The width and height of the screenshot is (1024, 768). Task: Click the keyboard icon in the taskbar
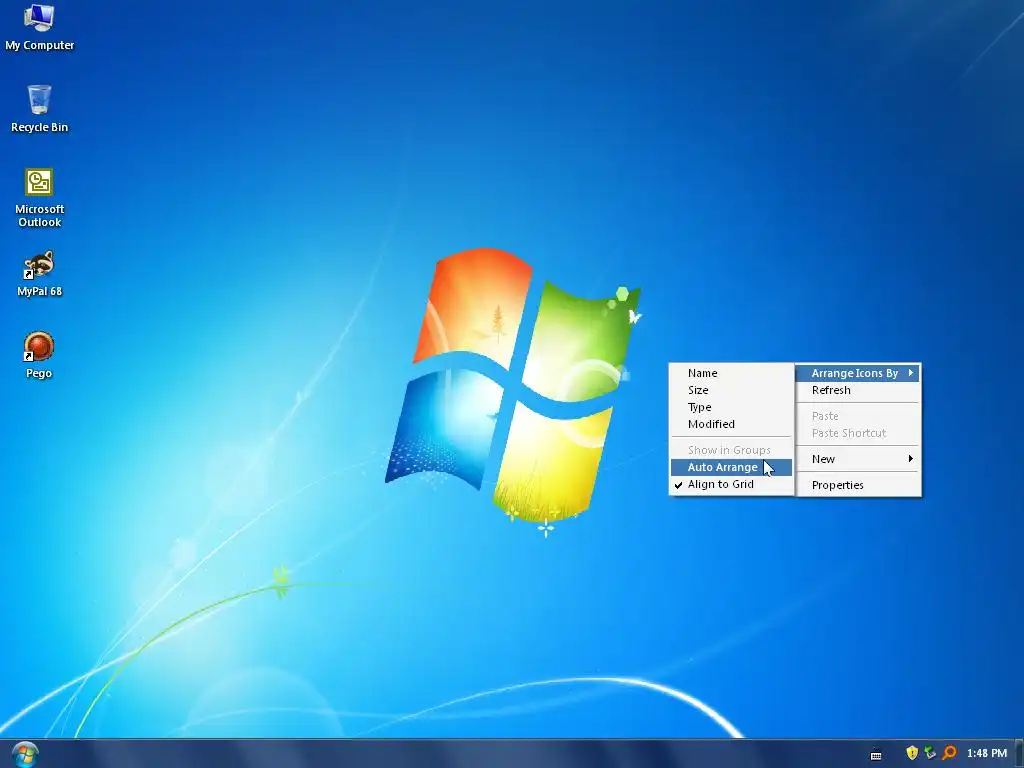[x=876, y=755]
